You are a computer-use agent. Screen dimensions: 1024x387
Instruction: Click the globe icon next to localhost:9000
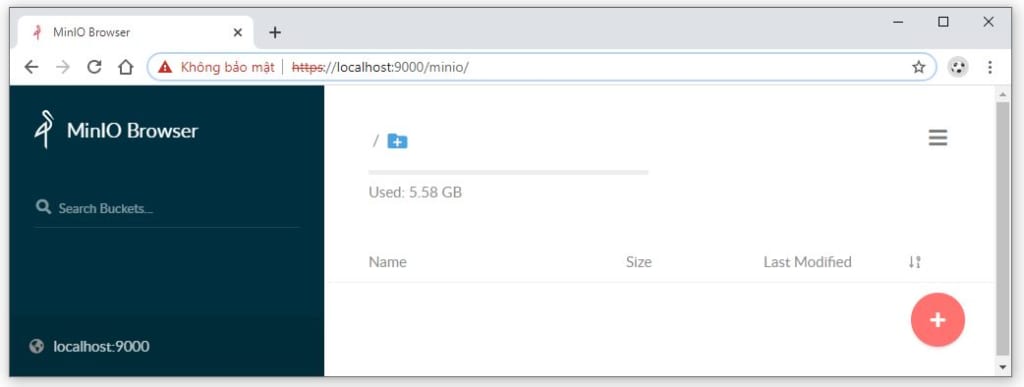click(x=37, y=346)
